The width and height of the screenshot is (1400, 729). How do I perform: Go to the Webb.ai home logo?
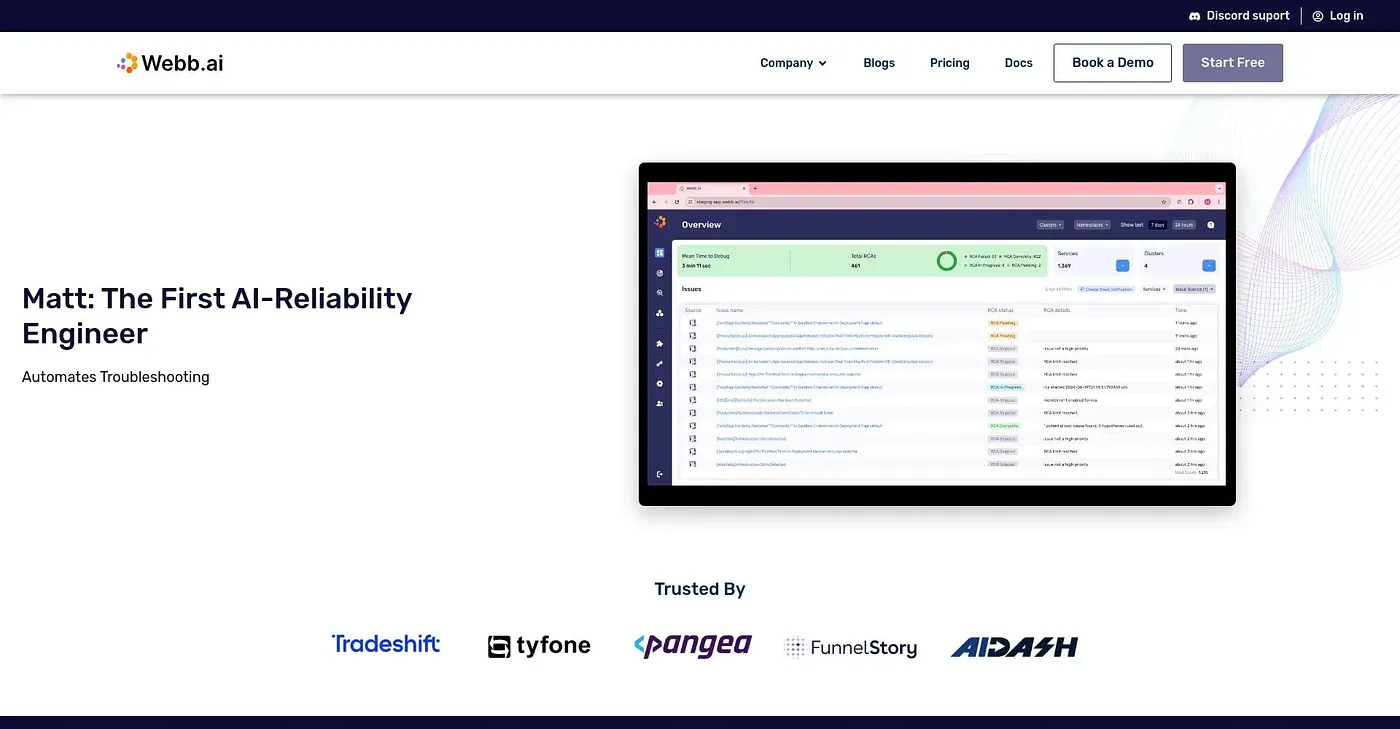coord(170,63)
